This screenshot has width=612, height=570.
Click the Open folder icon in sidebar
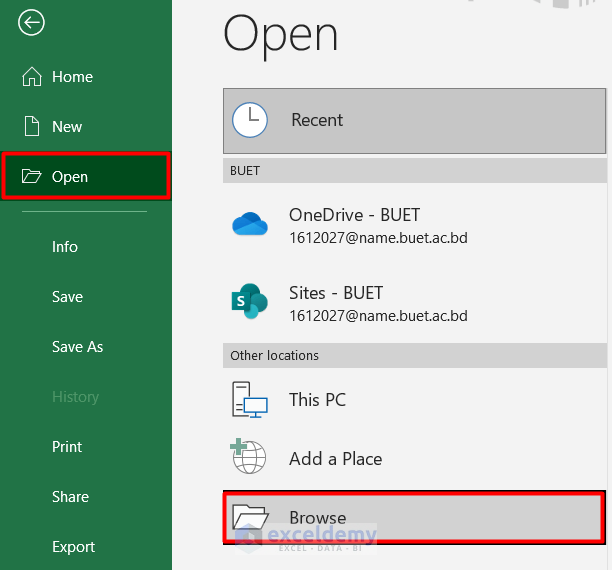pyautogui.click(x=31, y=176)
